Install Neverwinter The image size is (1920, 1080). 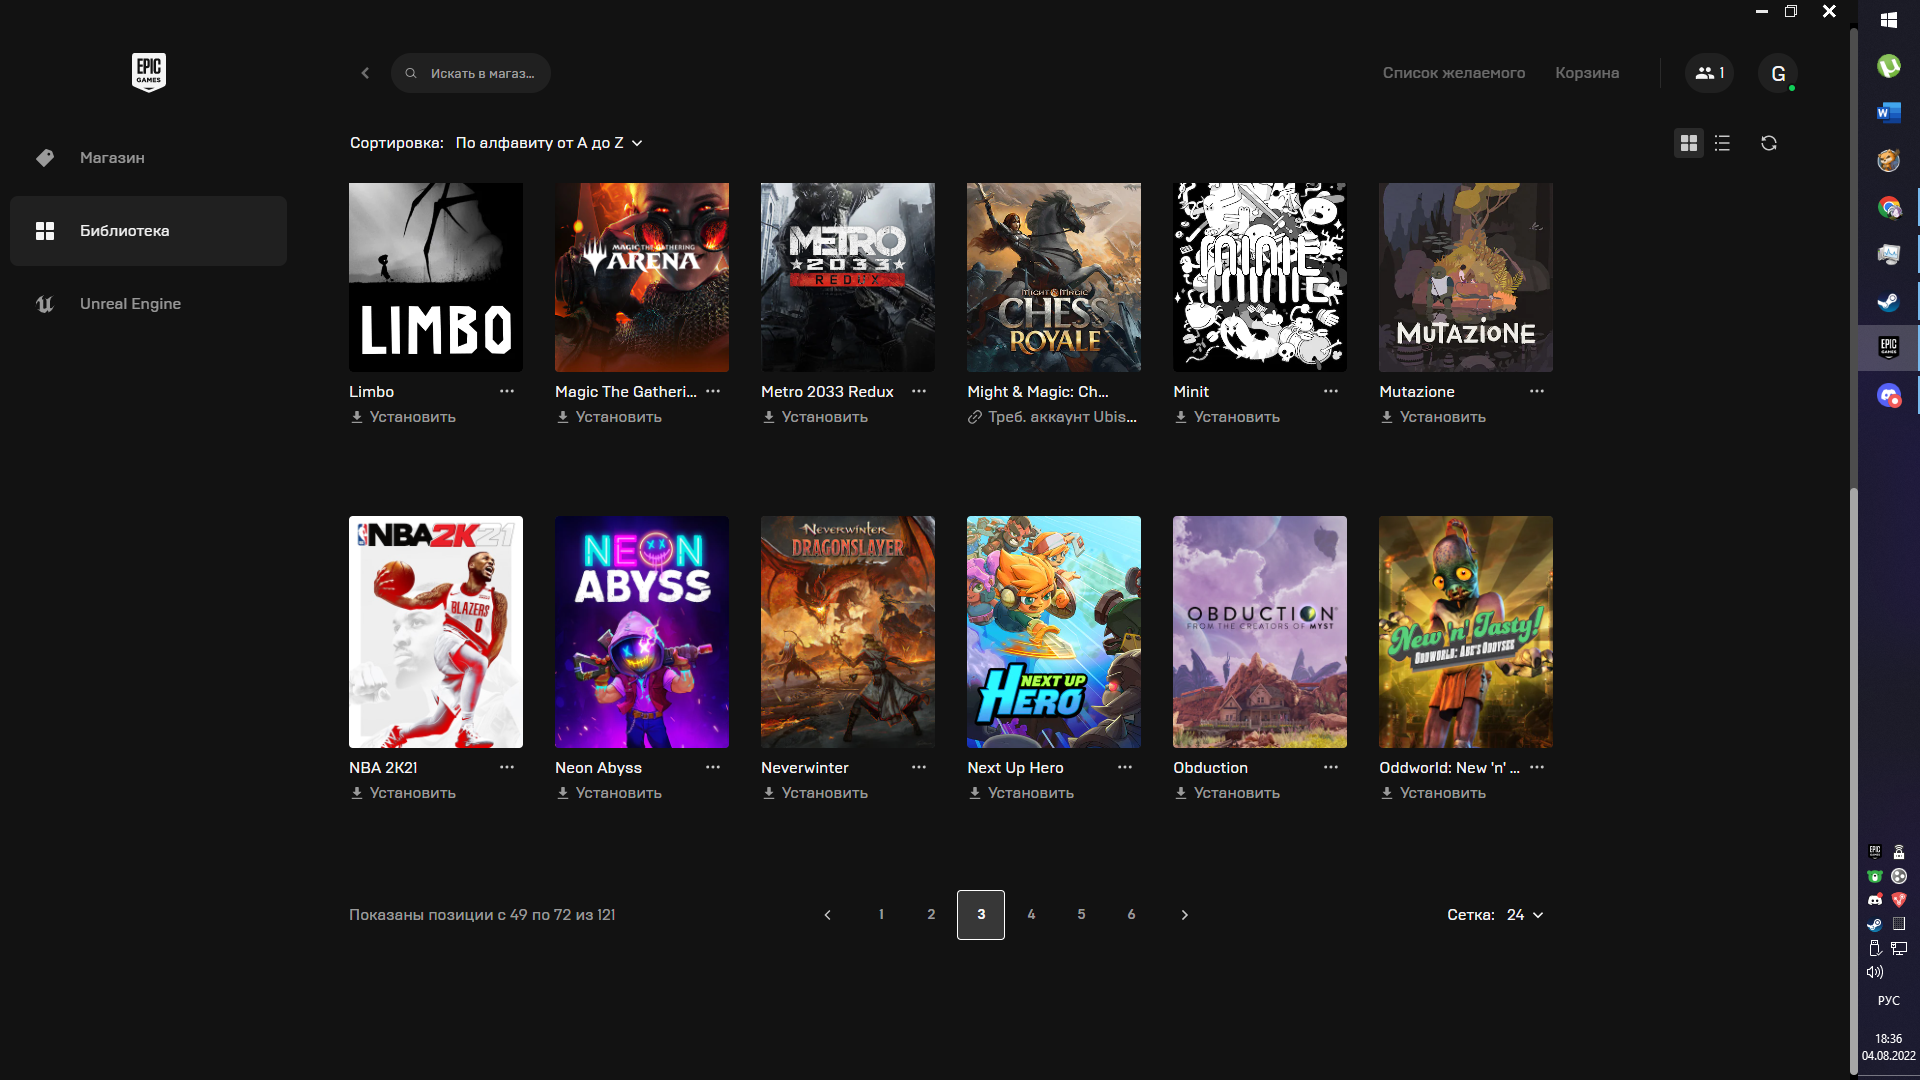[815, 793]
